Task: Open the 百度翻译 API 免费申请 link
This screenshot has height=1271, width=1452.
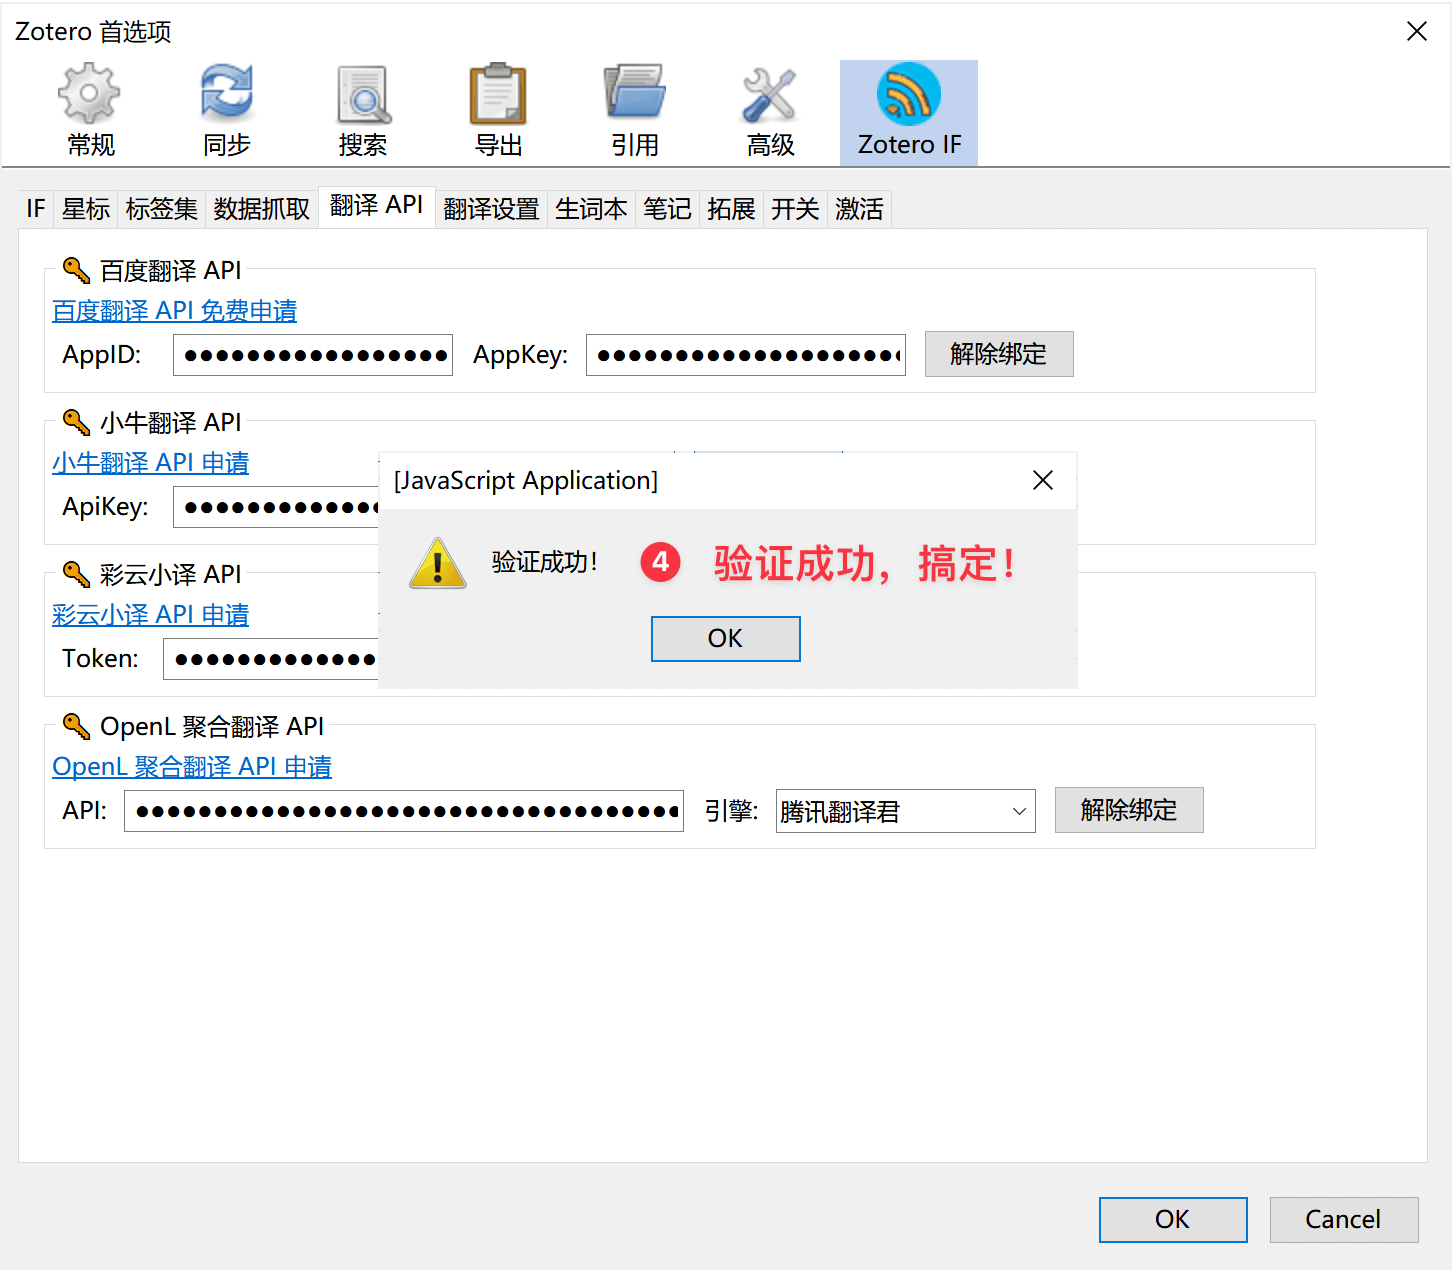Action: pos(174,311)
